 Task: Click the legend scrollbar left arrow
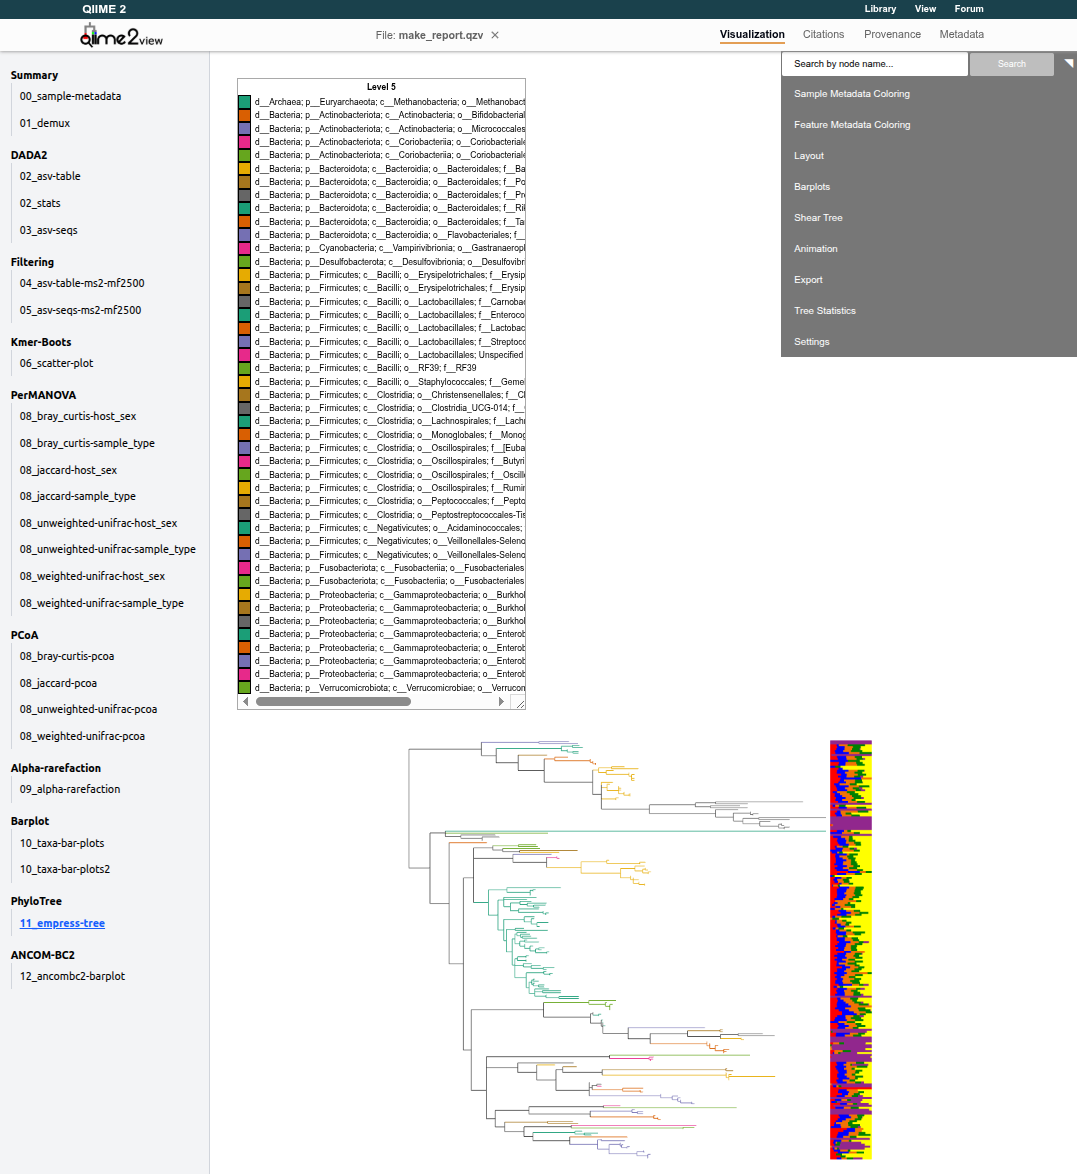pyautogui.click(x=246, y=702)
